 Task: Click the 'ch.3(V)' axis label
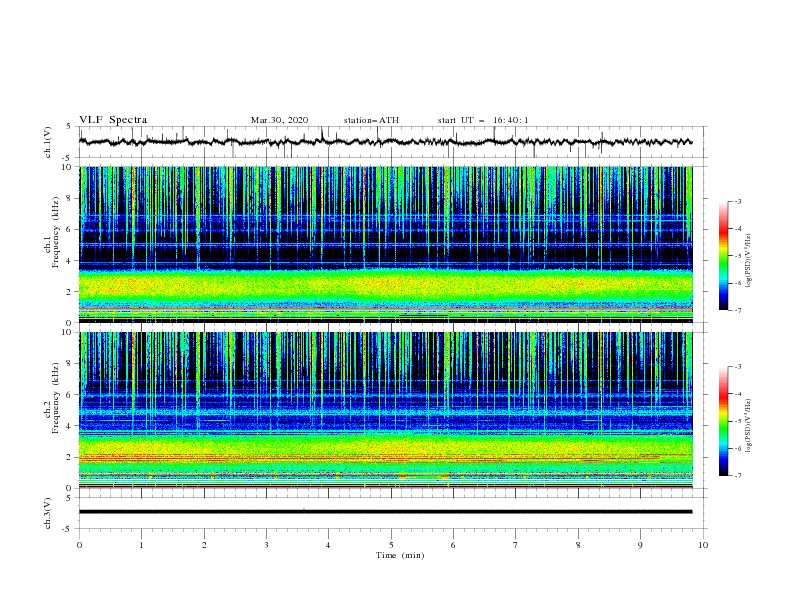48,513
